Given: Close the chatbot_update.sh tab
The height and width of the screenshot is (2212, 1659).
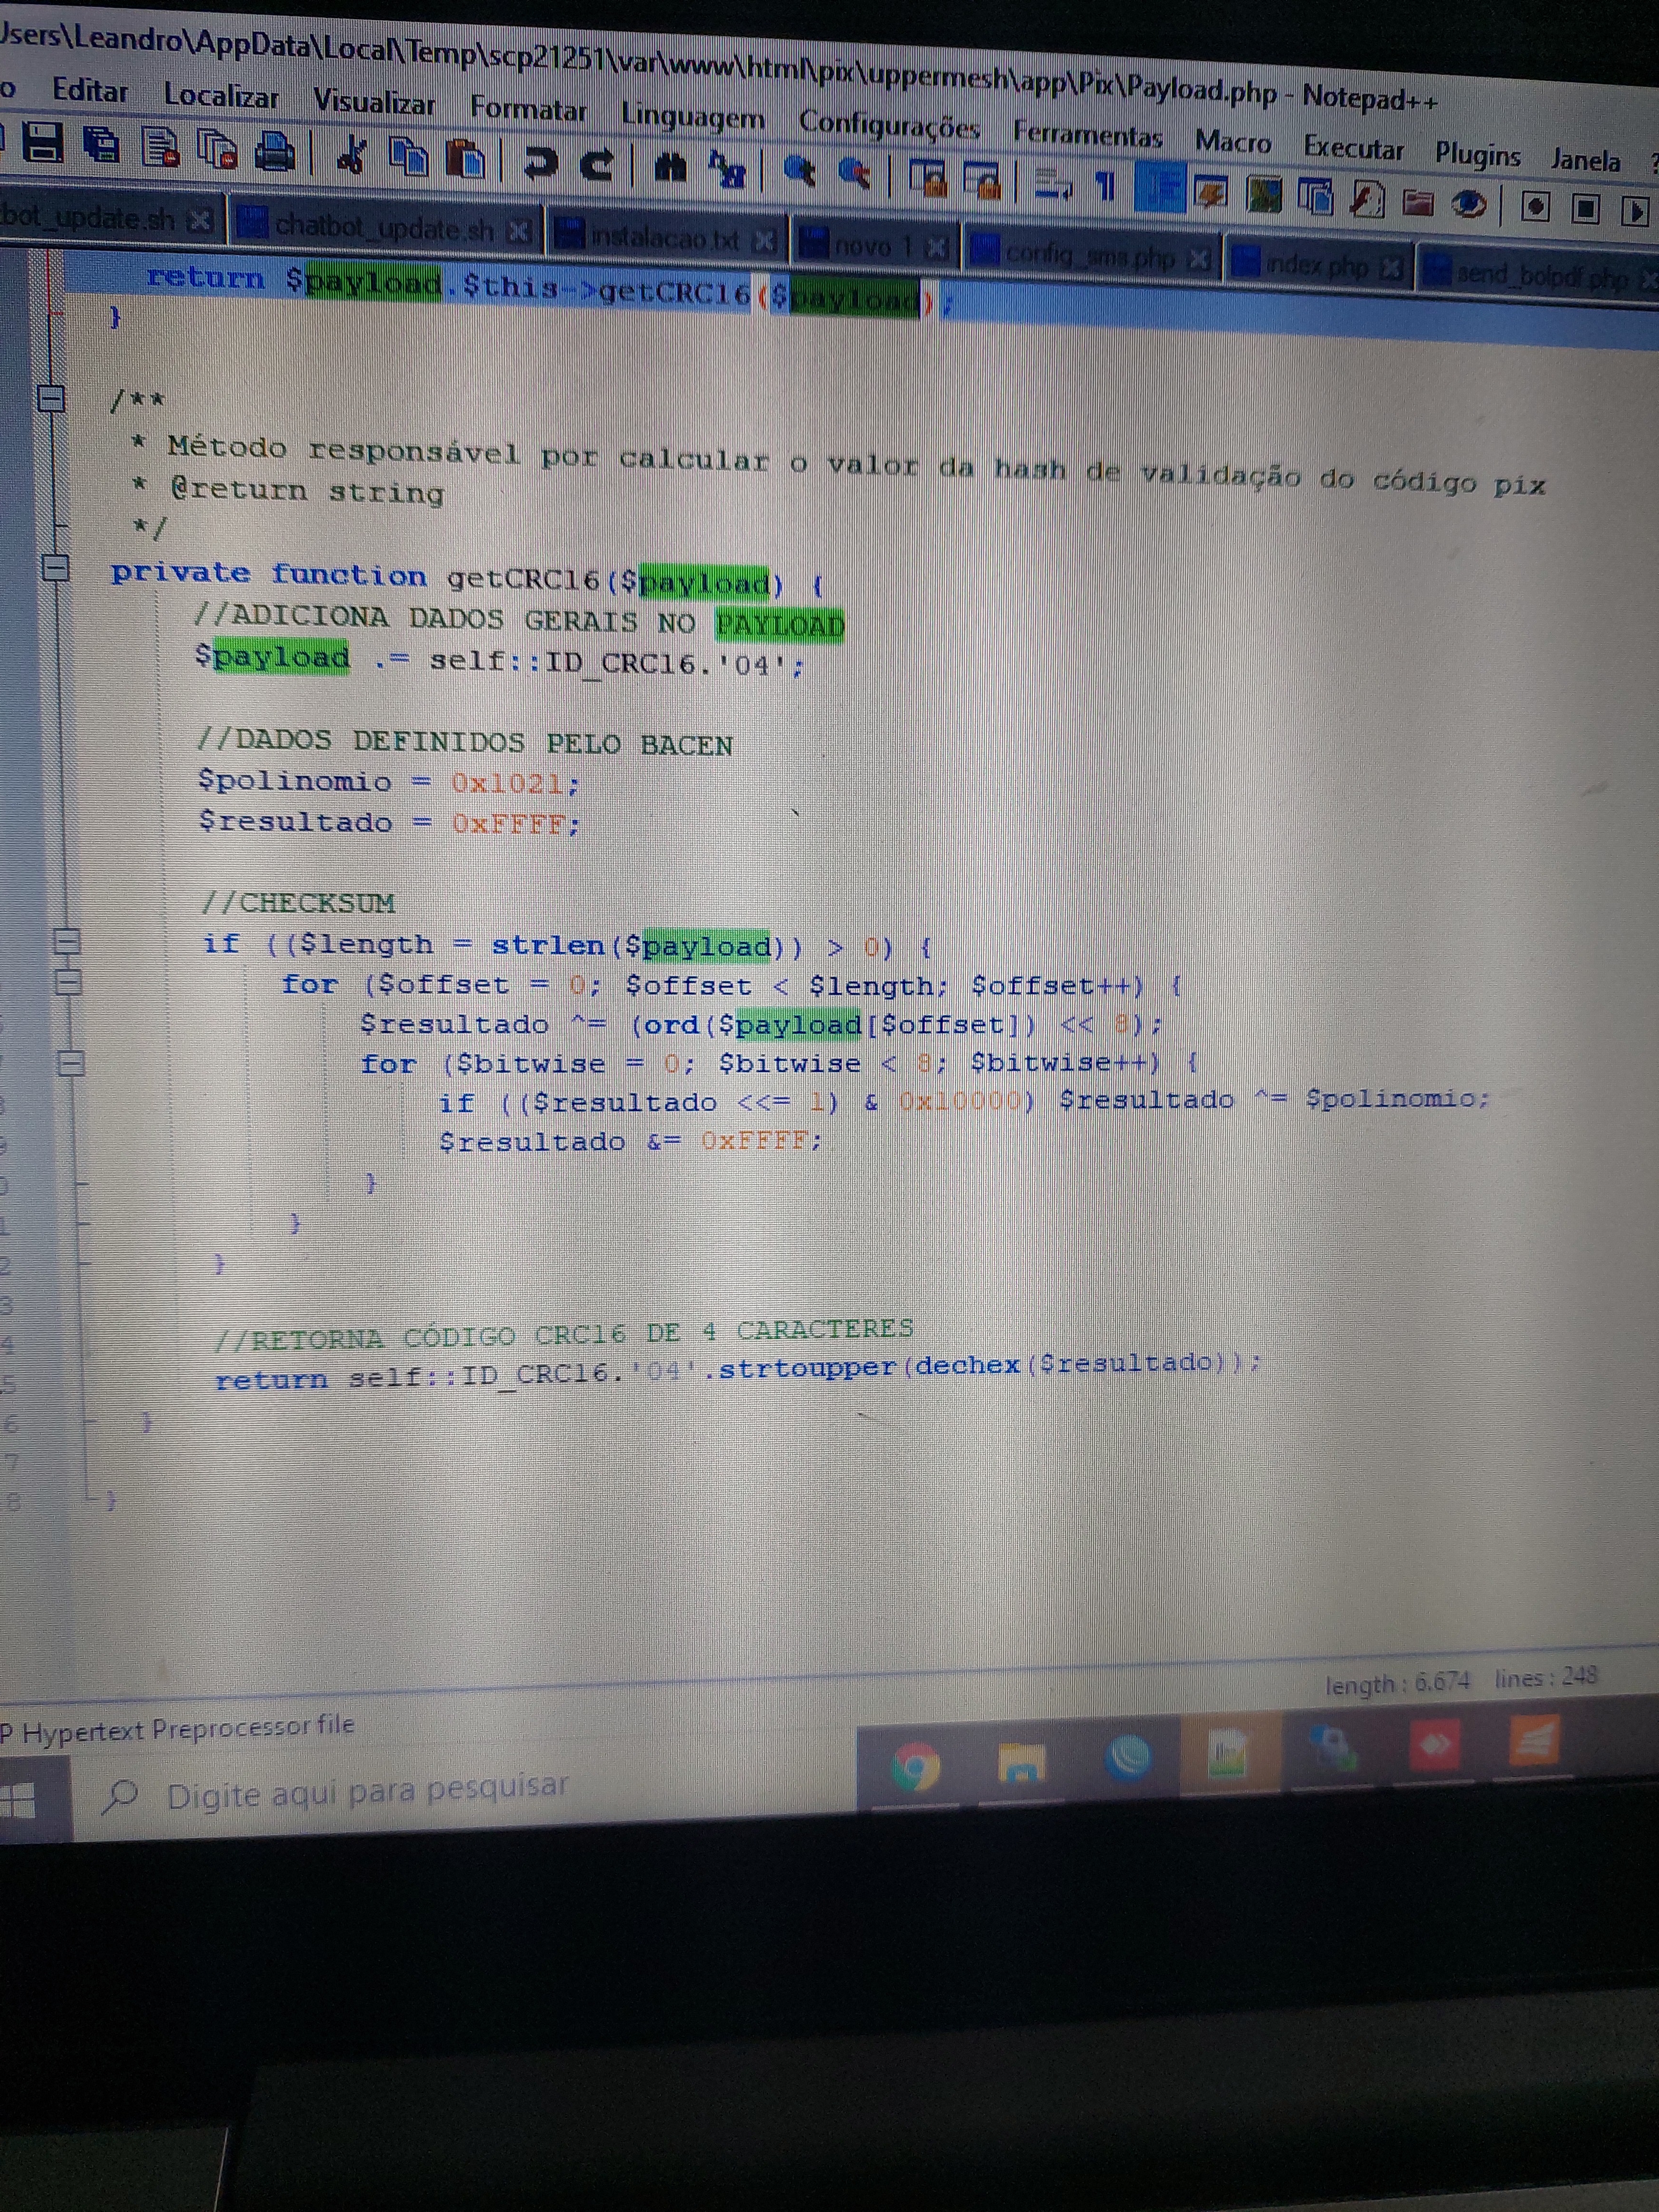Looking at the screenshot, I should point(518,232).
